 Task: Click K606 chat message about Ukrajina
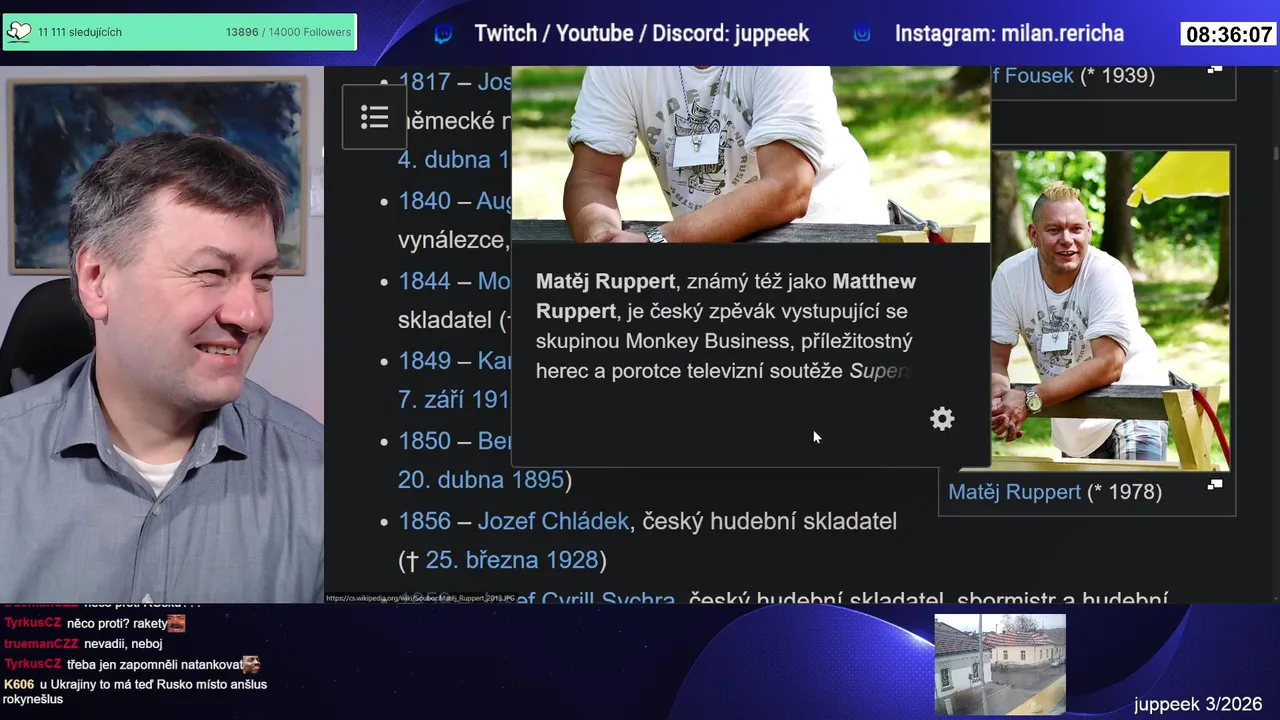(135, 691)
